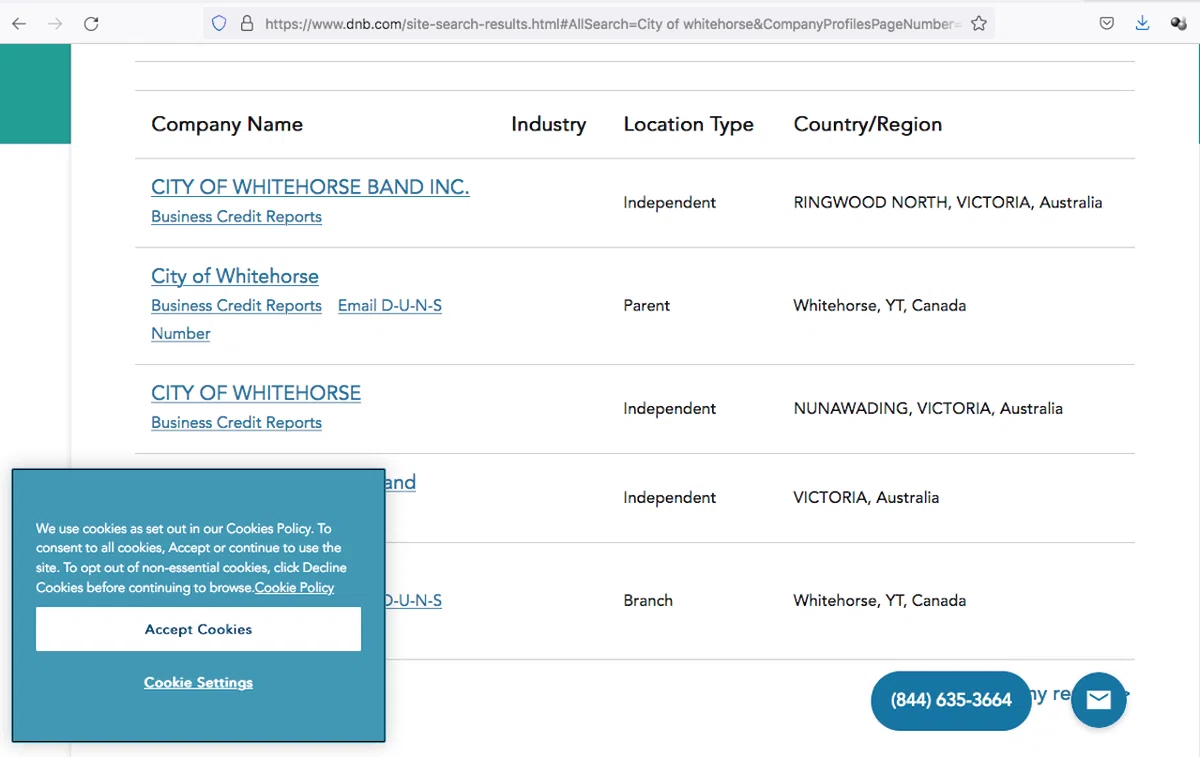
Task: Open the City of Whitehorse parent company link
Action: click(235, 276)
